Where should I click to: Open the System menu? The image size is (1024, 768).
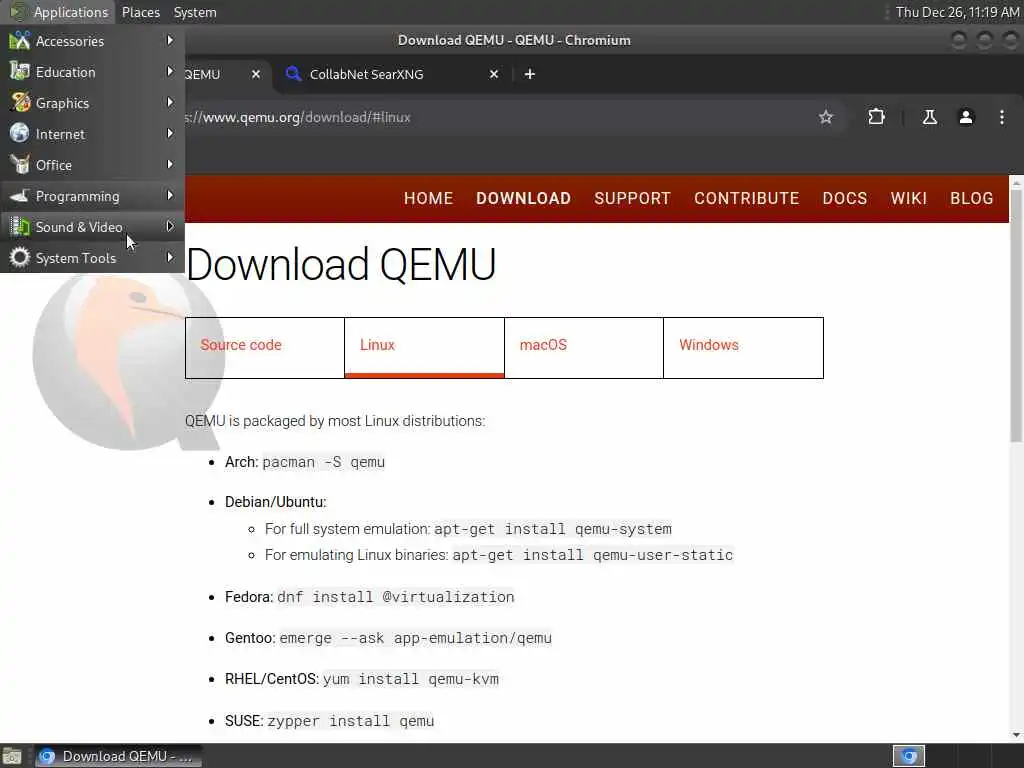click(x=195, y=12)
